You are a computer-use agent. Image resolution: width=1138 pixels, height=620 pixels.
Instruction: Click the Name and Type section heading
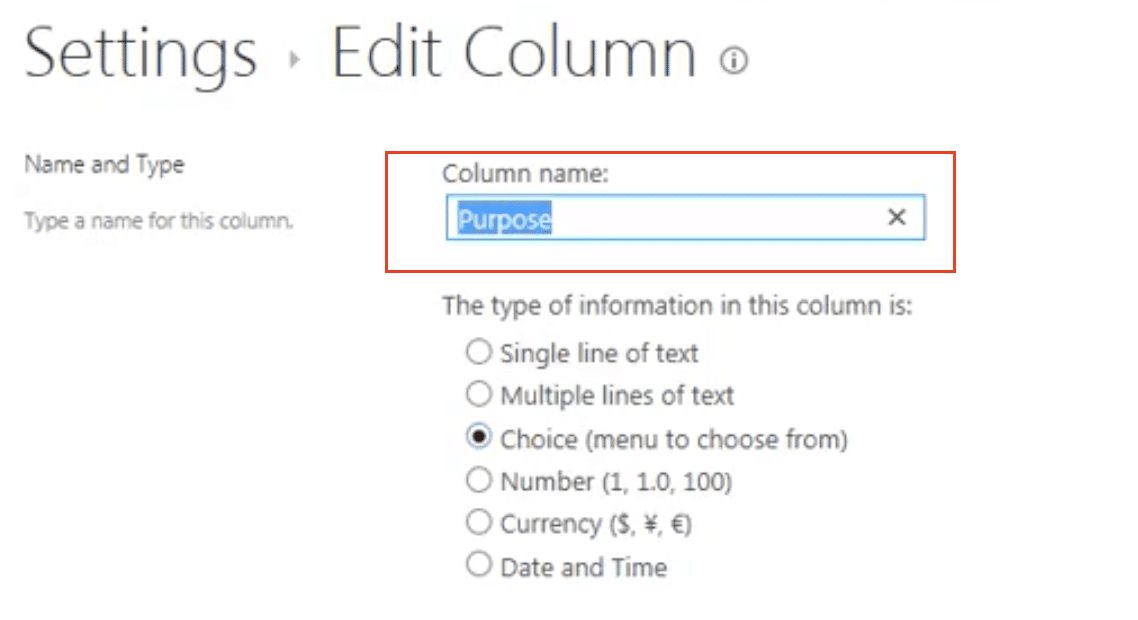[105, 165]
